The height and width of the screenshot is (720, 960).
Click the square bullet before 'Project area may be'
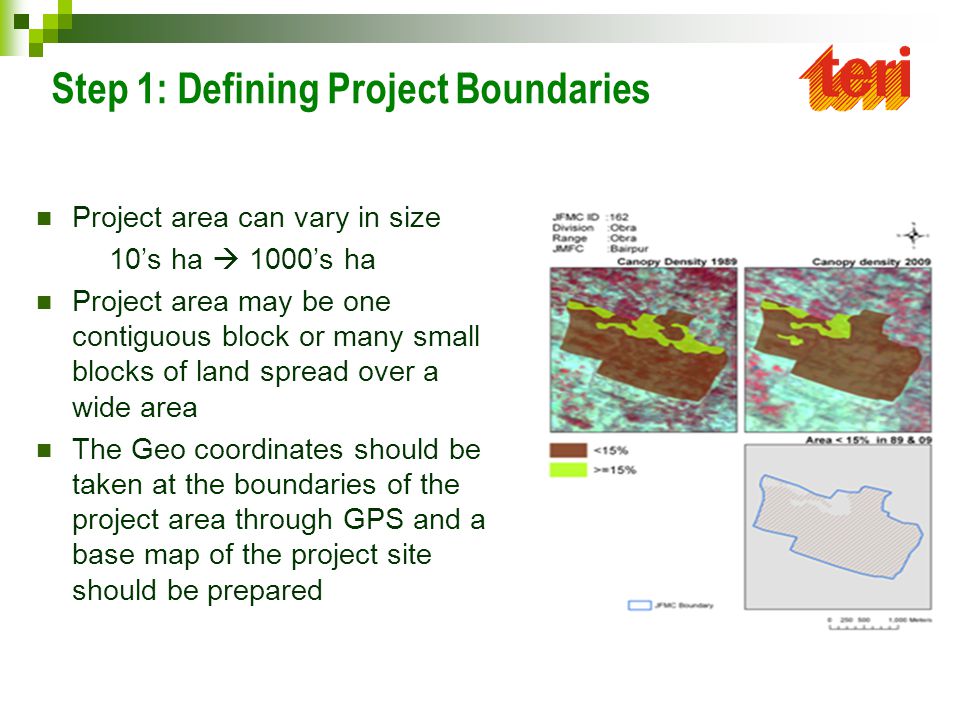click(x=44, y=302)
